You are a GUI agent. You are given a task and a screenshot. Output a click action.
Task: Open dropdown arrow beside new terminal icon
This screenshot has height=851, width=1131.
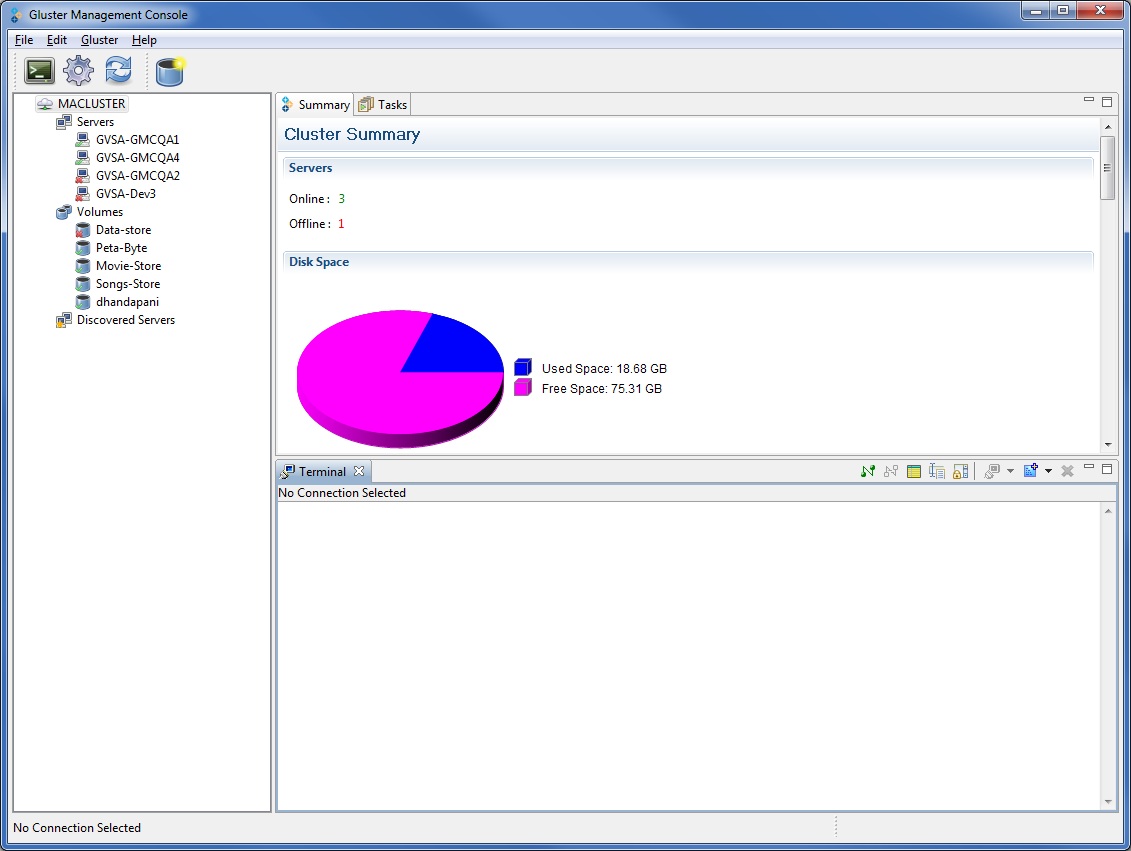[x=1048, y=471]
